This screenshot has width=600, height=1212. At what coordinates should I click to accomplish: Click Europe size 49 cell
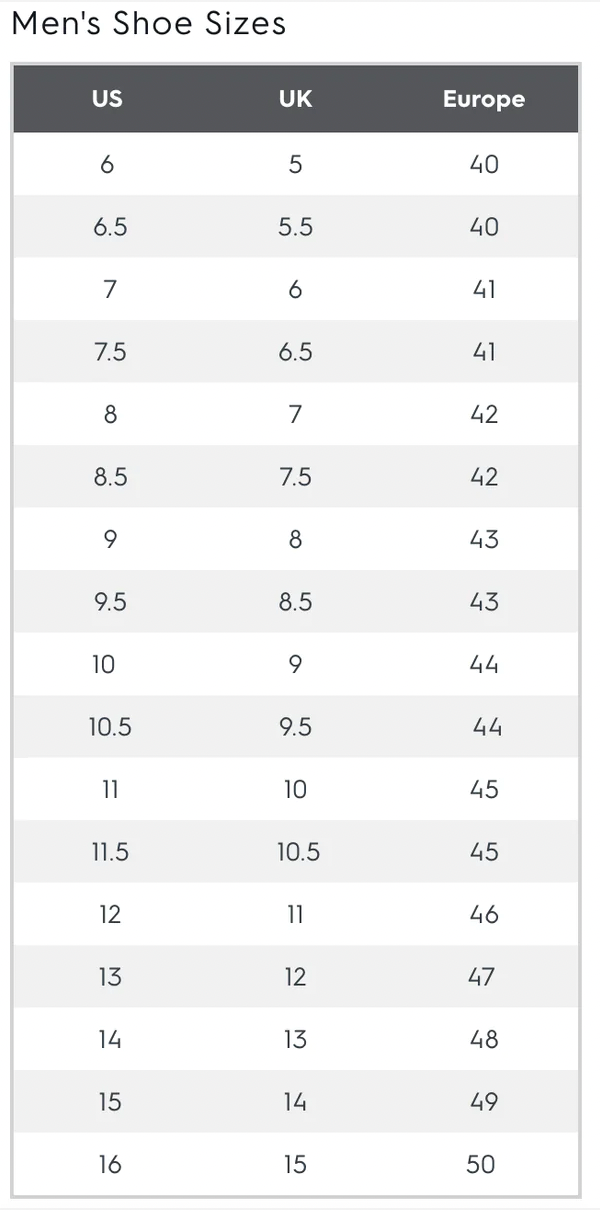pos(484,1102)
